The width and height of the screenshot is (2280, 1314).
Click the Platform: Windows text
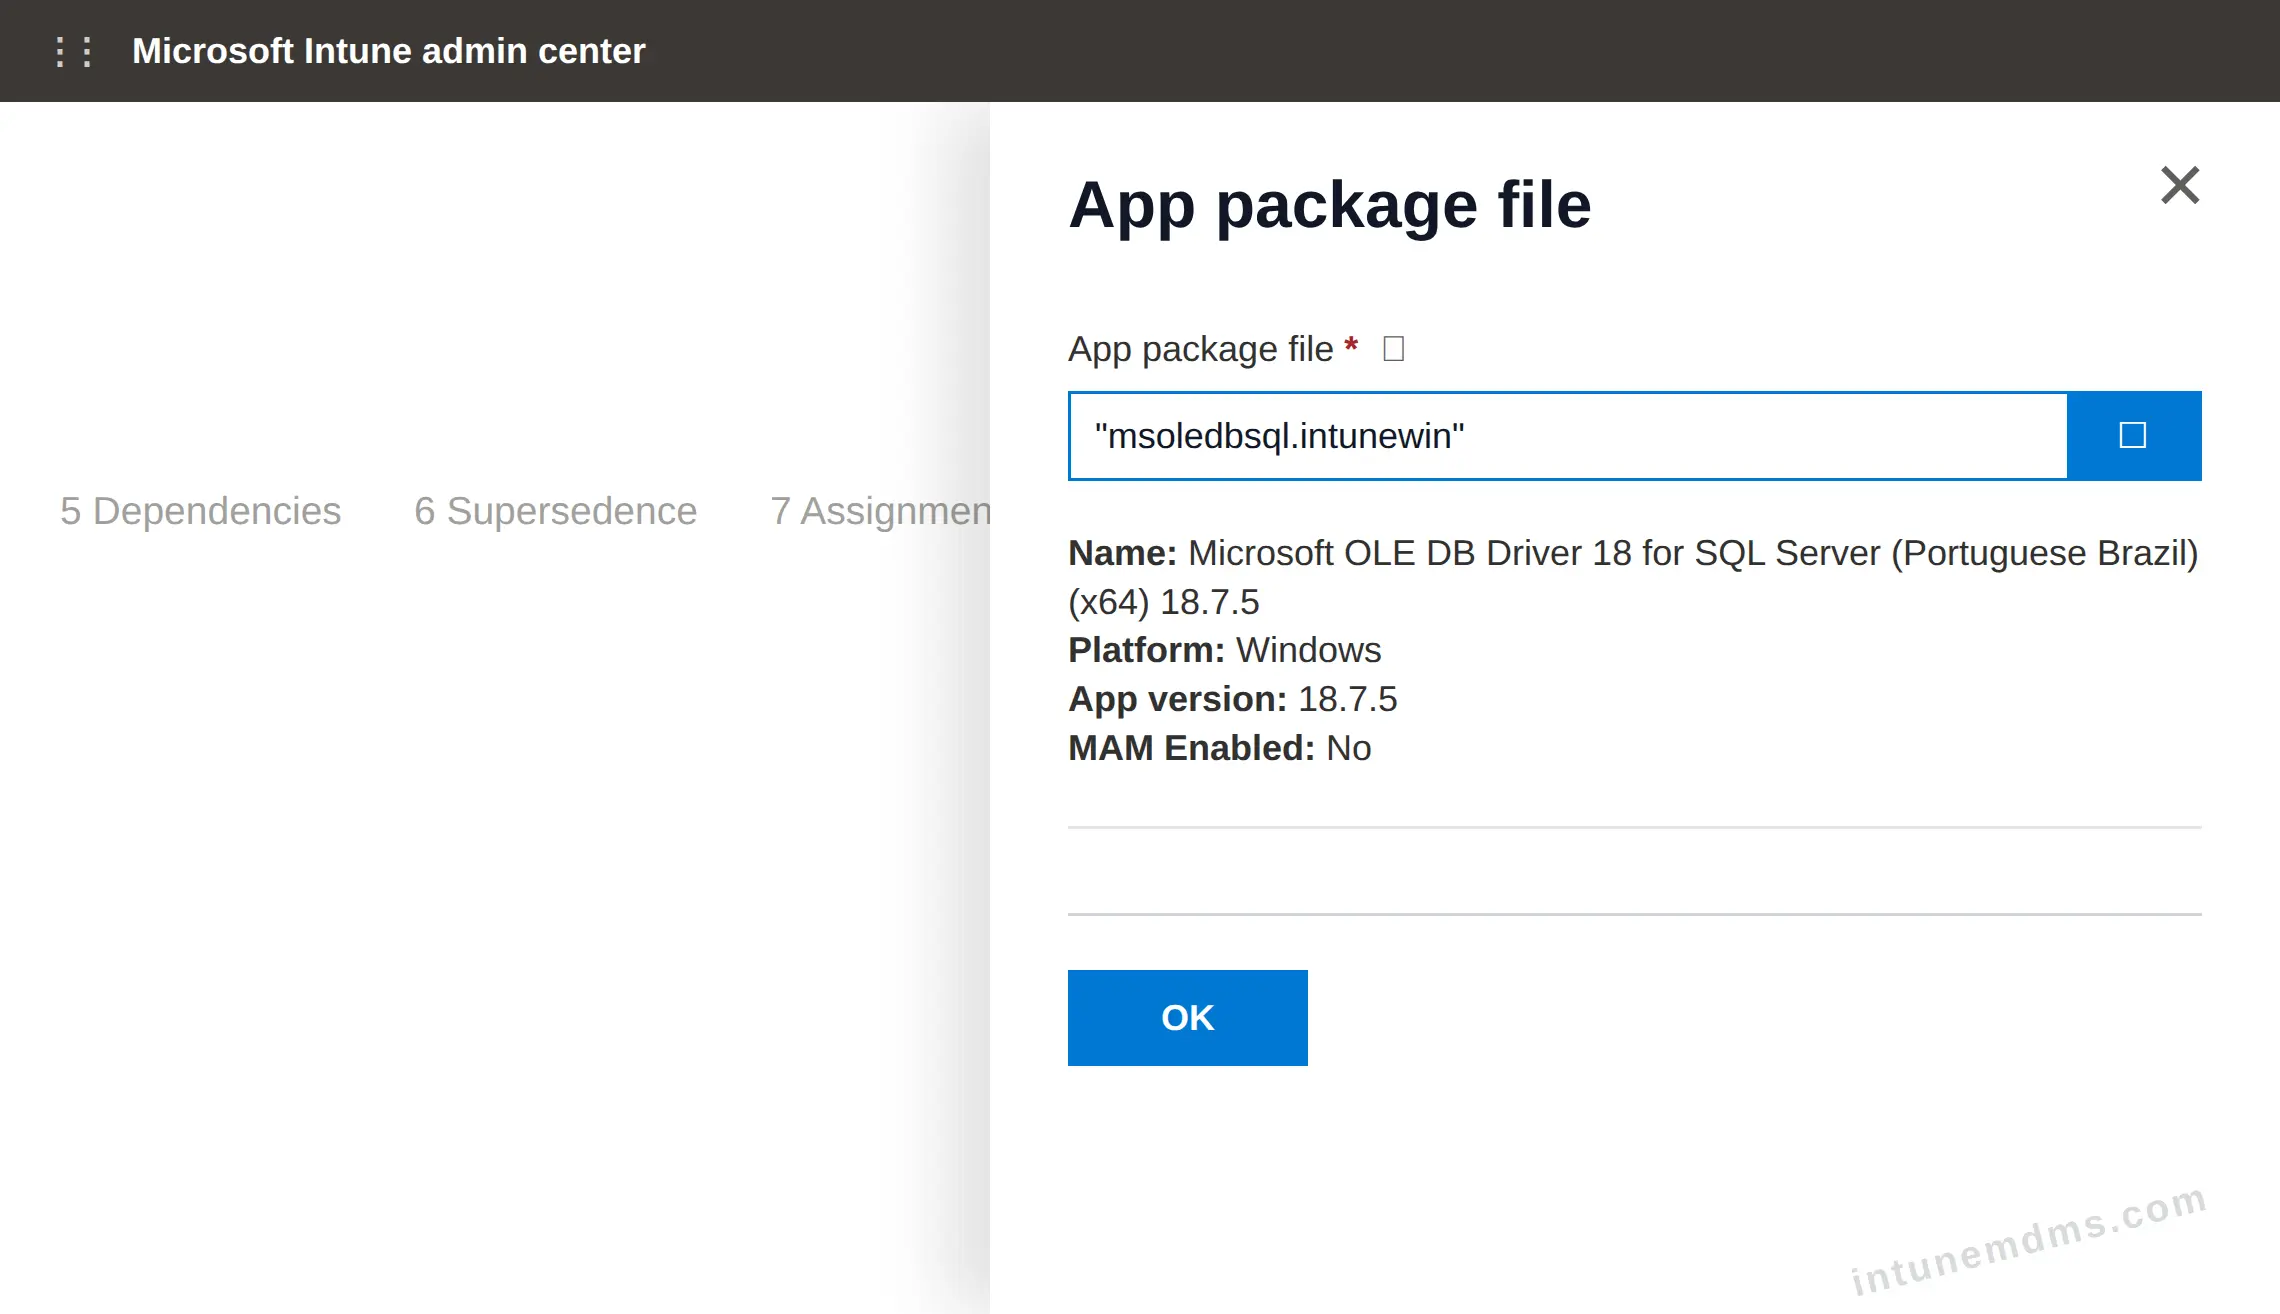click(1225, 650)
